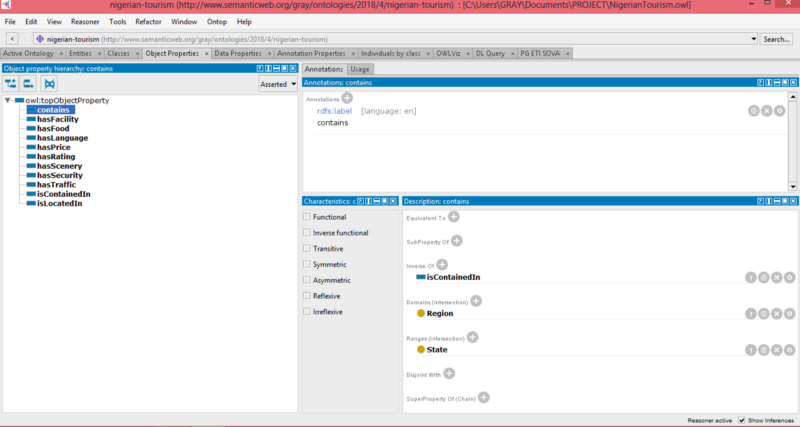Switch to the Data Properties tab
The image size is (800, 427).
[238, 53]
